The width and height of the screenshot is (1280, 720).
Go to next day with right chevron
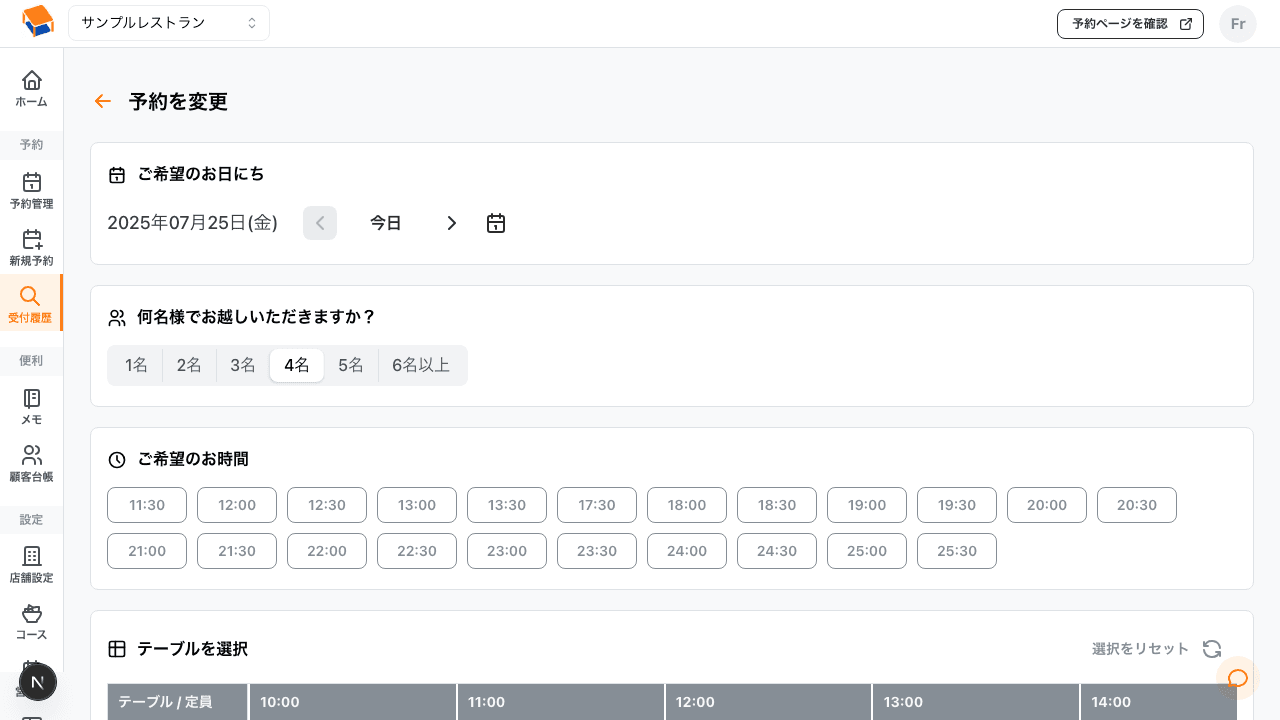(452, 223)
